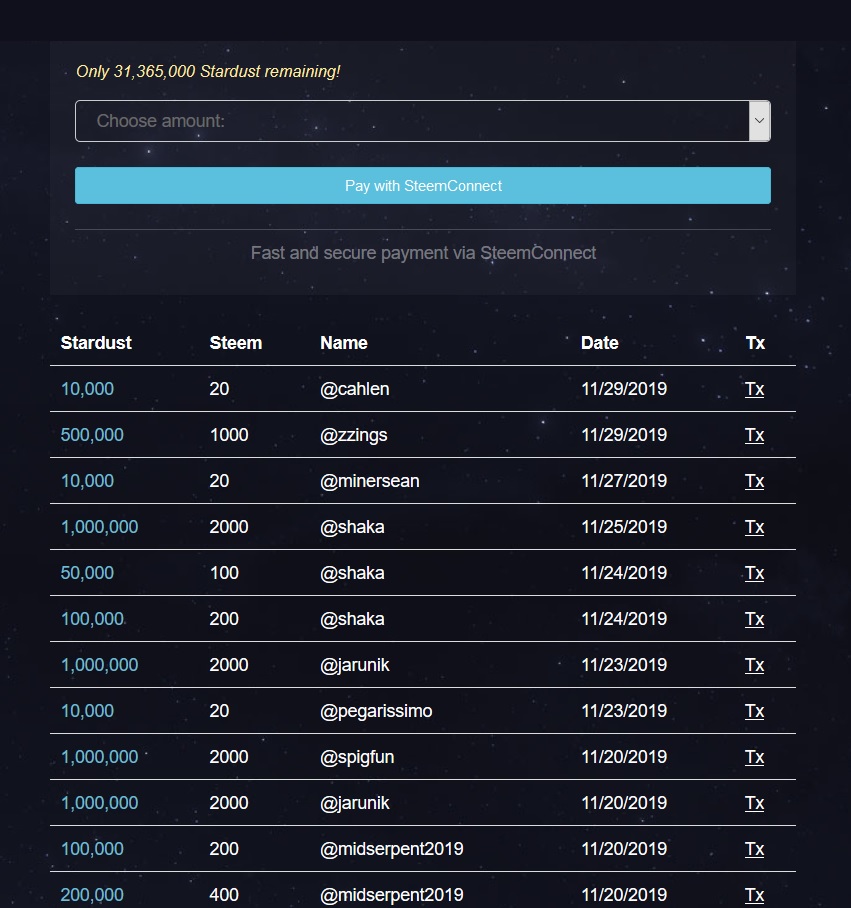The height and width of the screenshot is (908, 851).
Task: Open Tx link for @minersean purchase
Action: click(x=754, y=481)
